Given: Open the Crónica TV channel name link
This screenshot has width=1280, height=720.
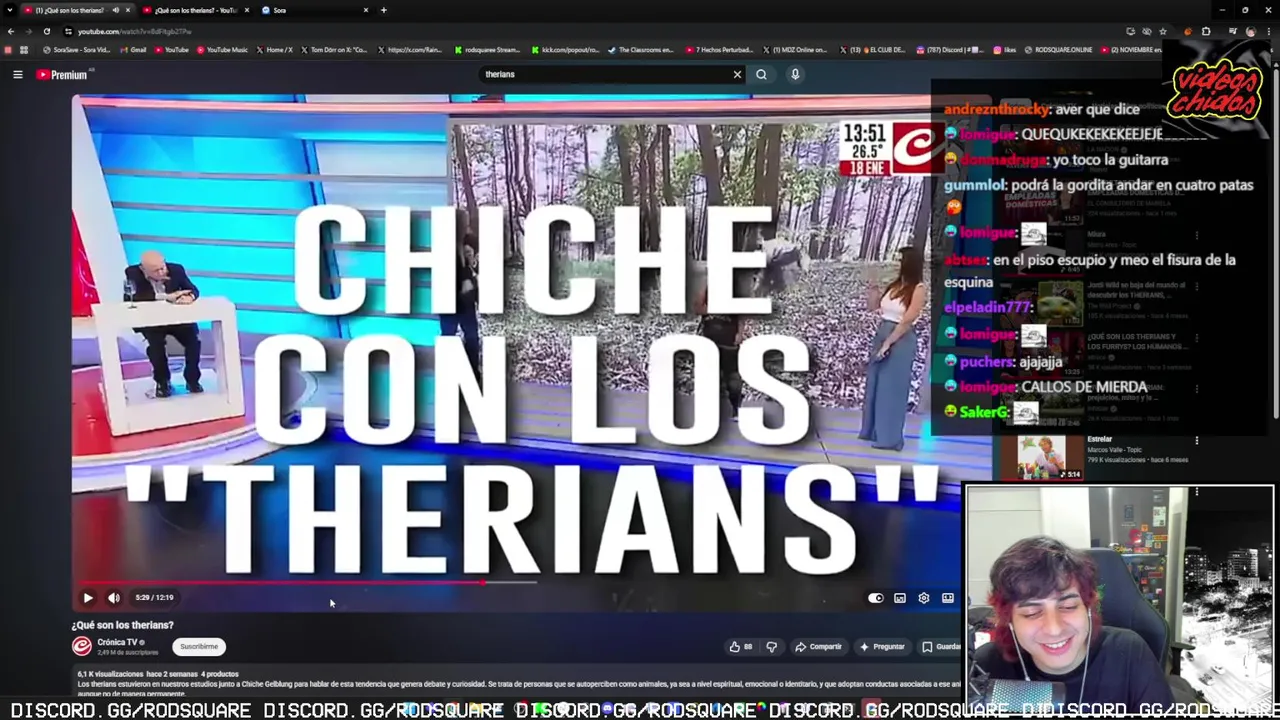Looking at the screenshot, I should pos(117,642).
